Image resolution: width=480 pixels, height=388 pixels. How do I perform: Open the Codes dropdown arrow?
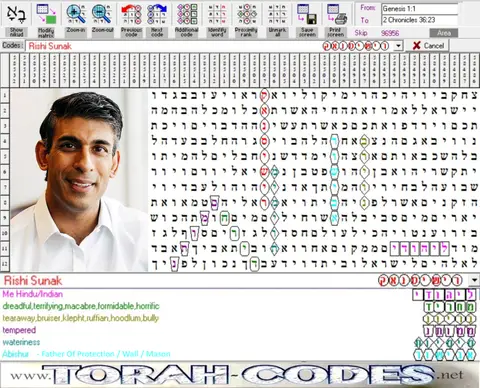(x=398, y=46)
